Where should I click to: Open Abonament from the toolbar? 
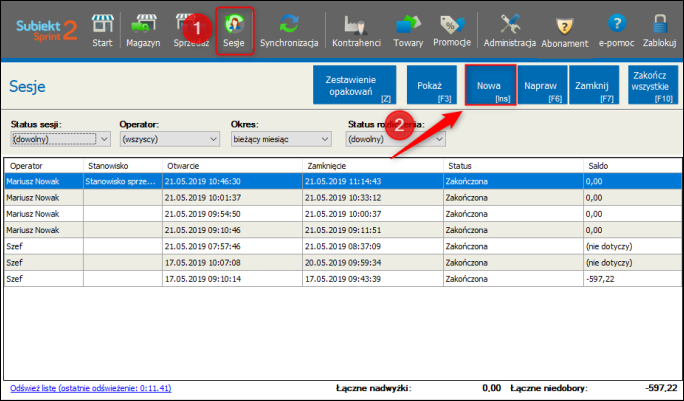[x=565, y=29]
